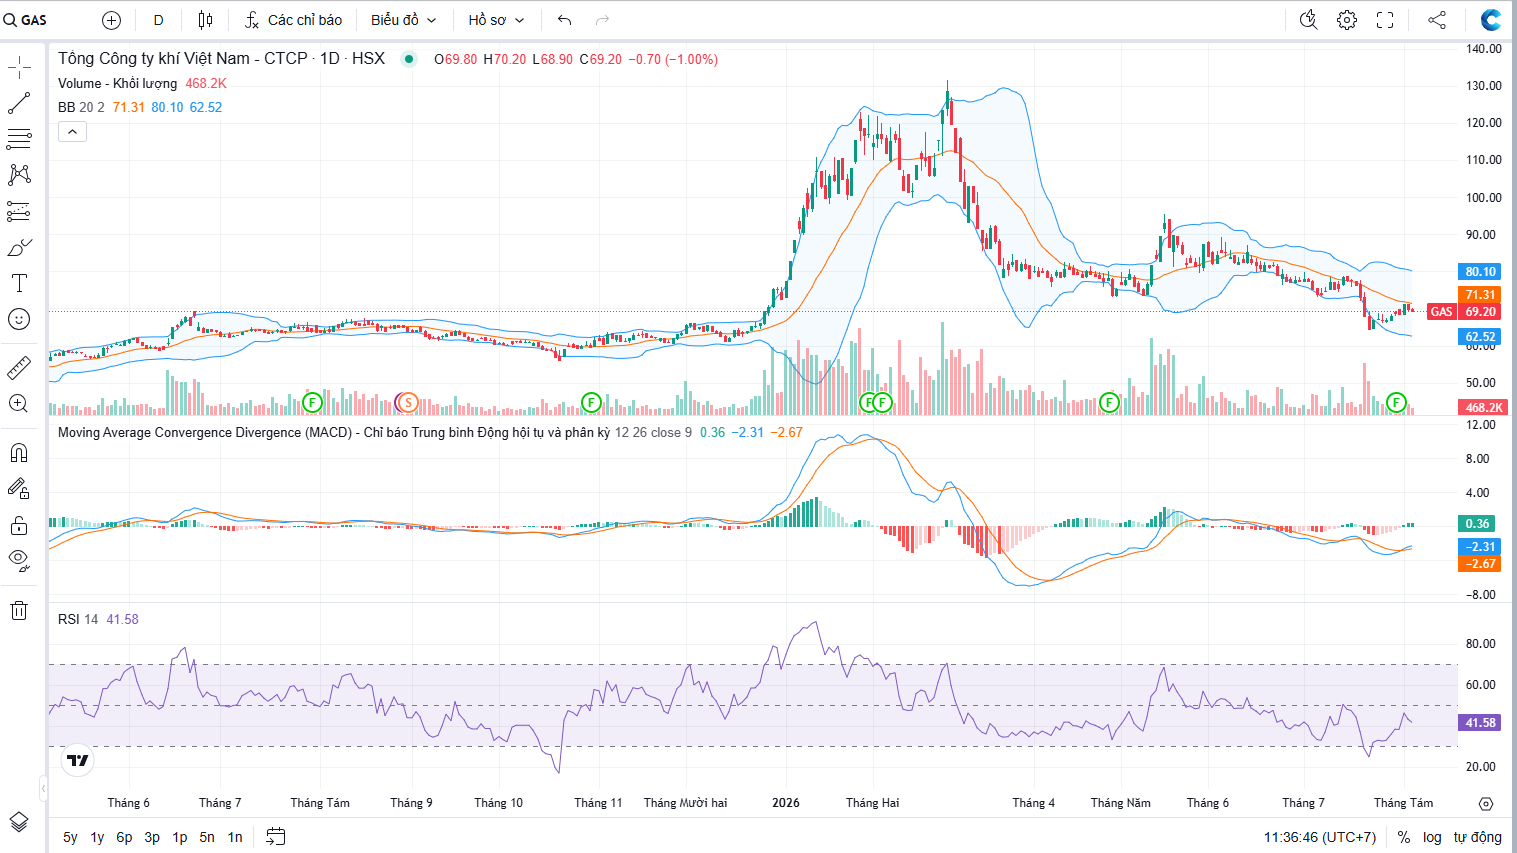1517x853 pixels.
Task: Click the TradingView logo on the chart
Action: (78, 761)
